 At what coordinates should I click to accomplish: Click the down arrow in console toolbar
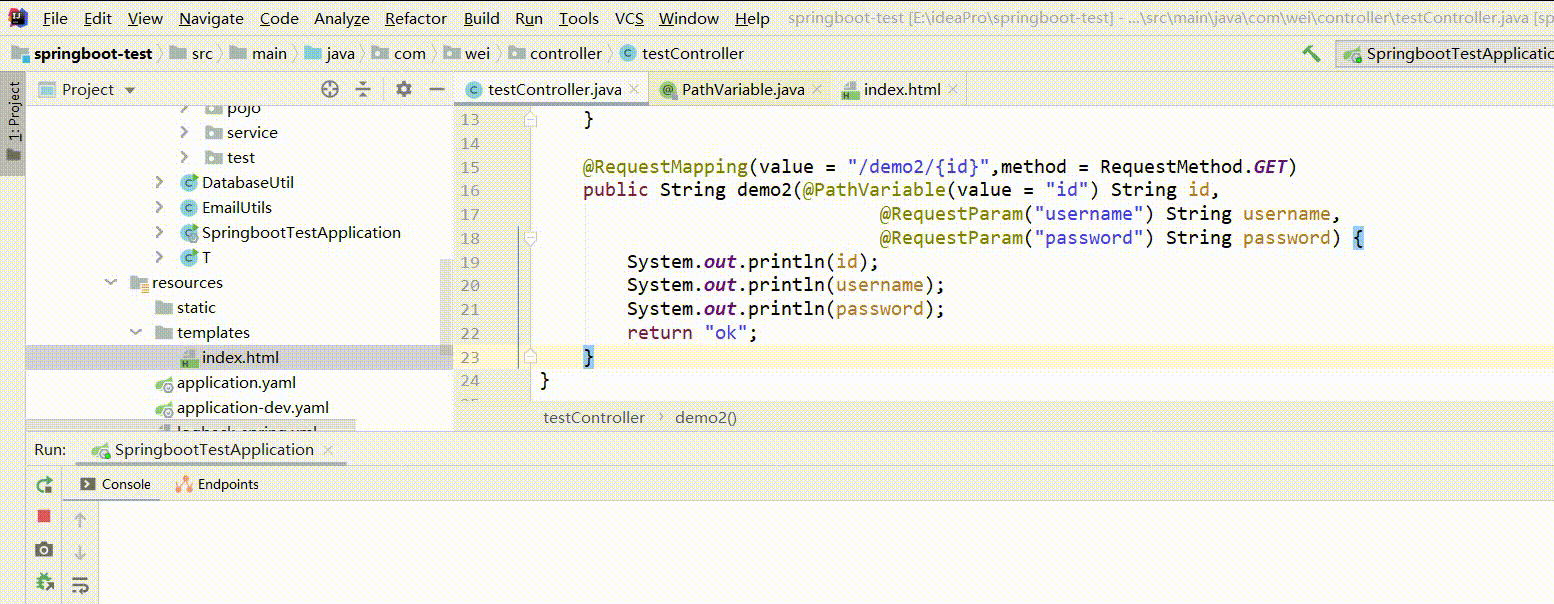(81, 552)
